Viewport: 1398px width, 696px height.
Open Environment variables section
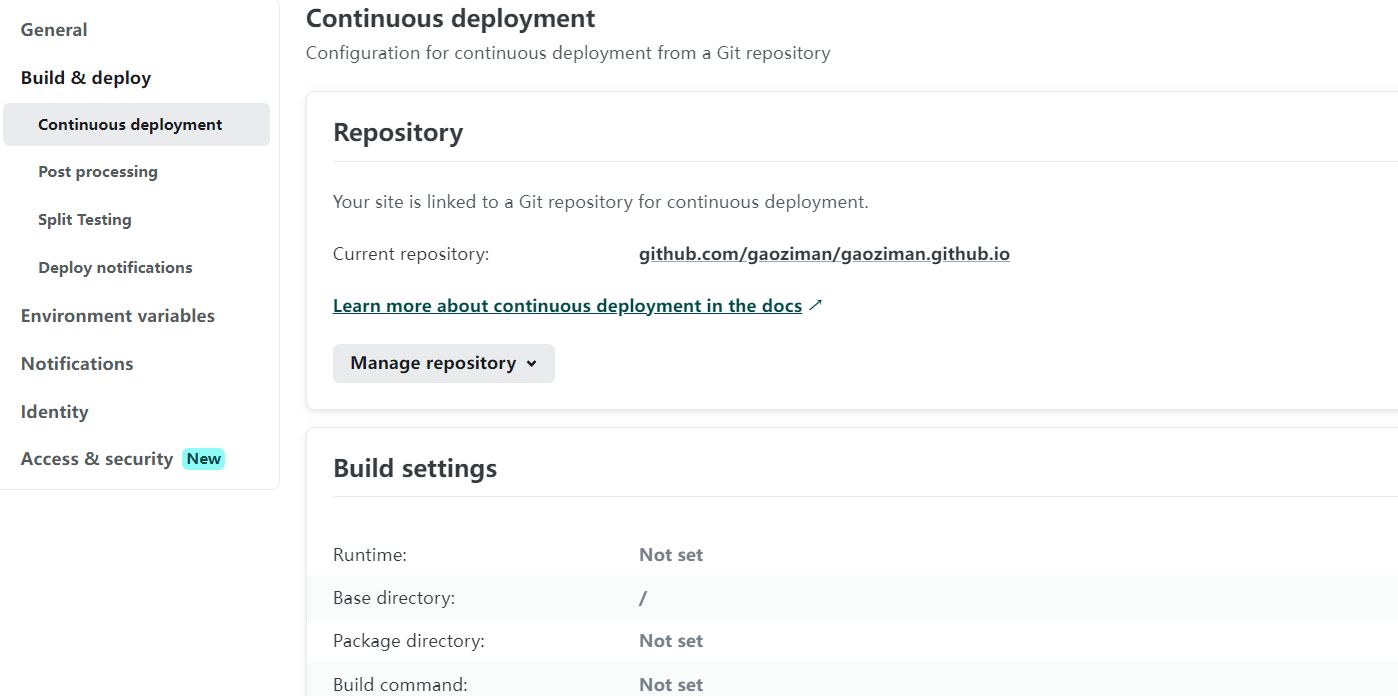(x=118, y=316)
